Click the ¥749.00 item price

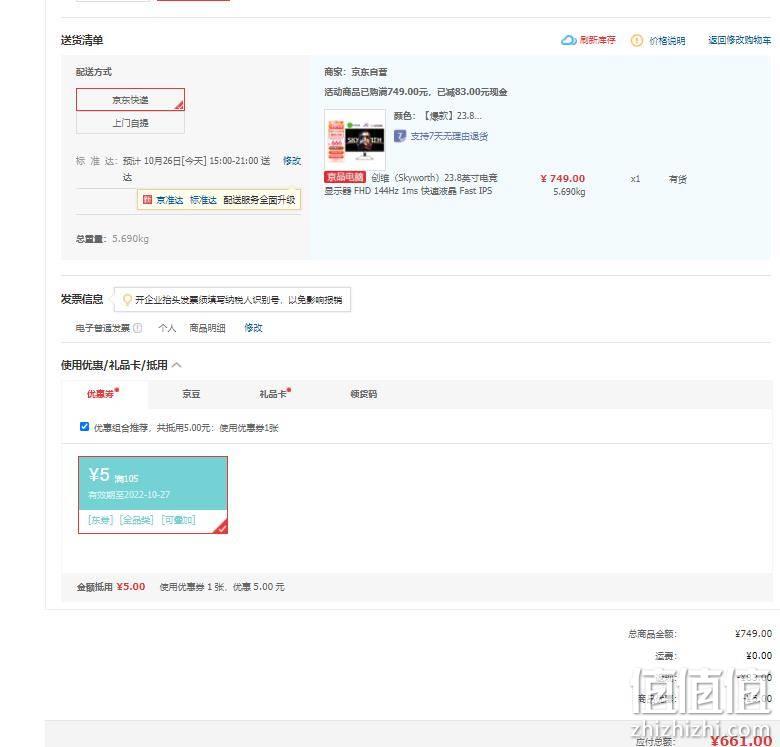click(x=563, y=178)
